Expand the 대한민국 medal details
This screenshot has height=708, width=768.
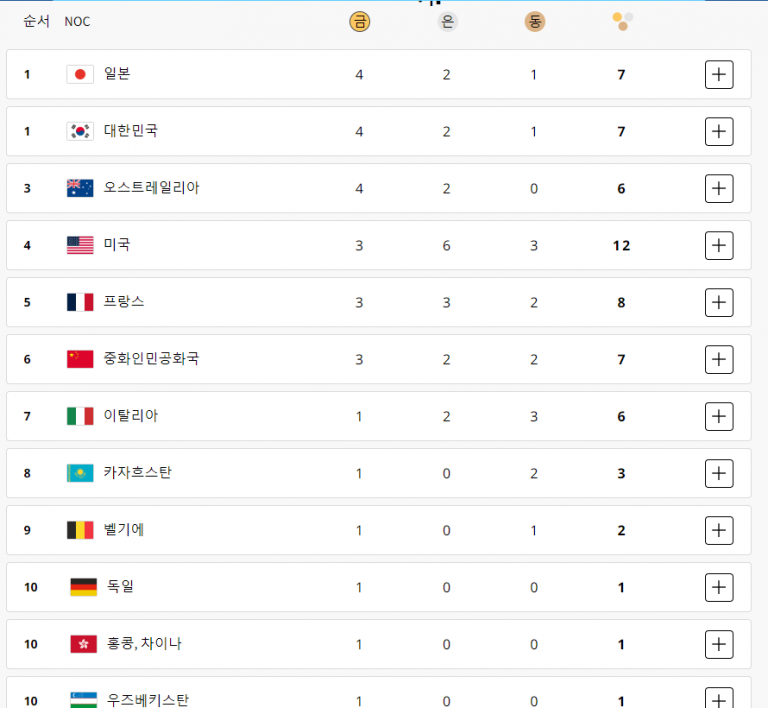pyautogui.click(x=719, y=131)
